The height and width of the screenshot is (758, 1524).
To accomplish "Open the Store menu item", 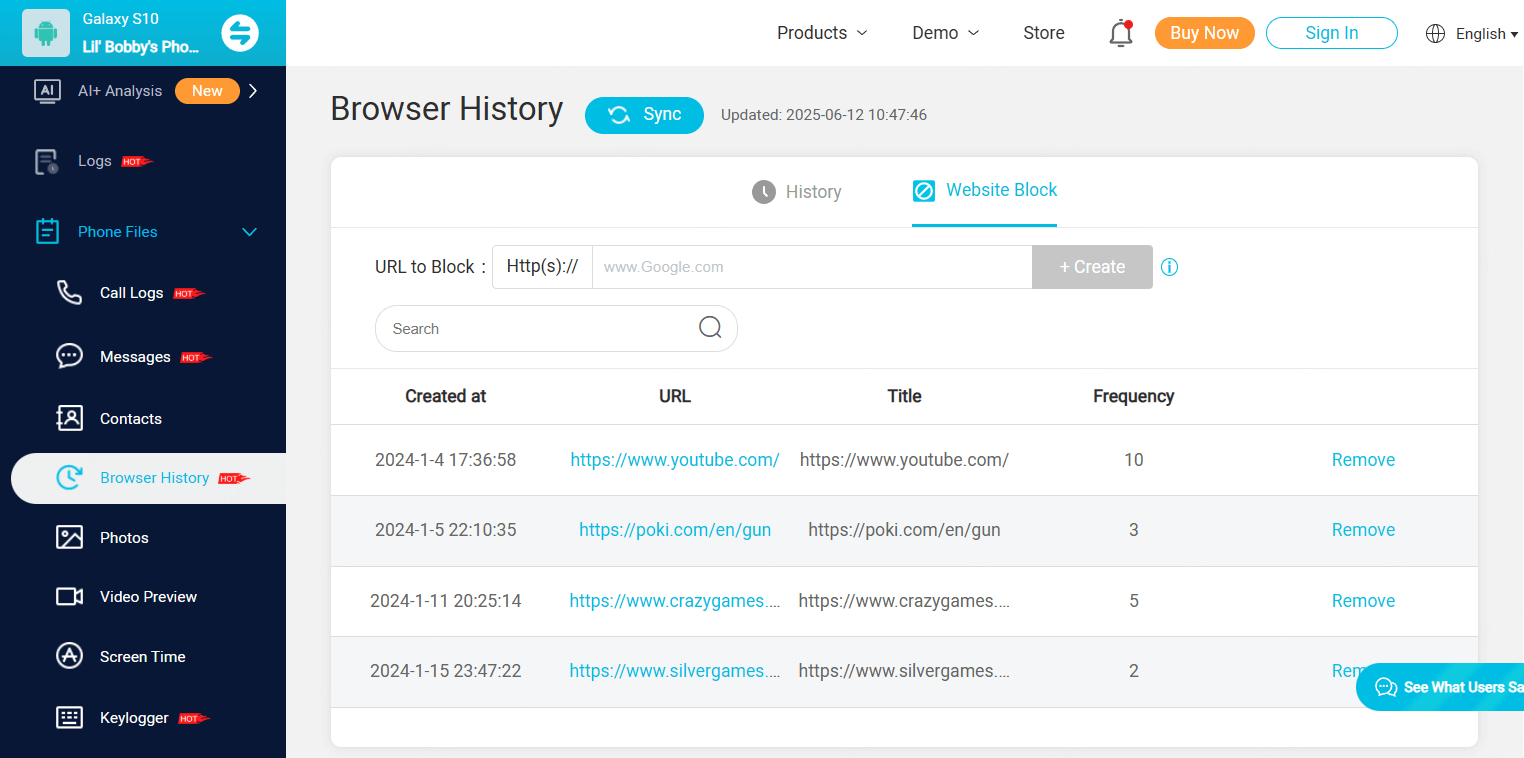I will point(1044,33).
